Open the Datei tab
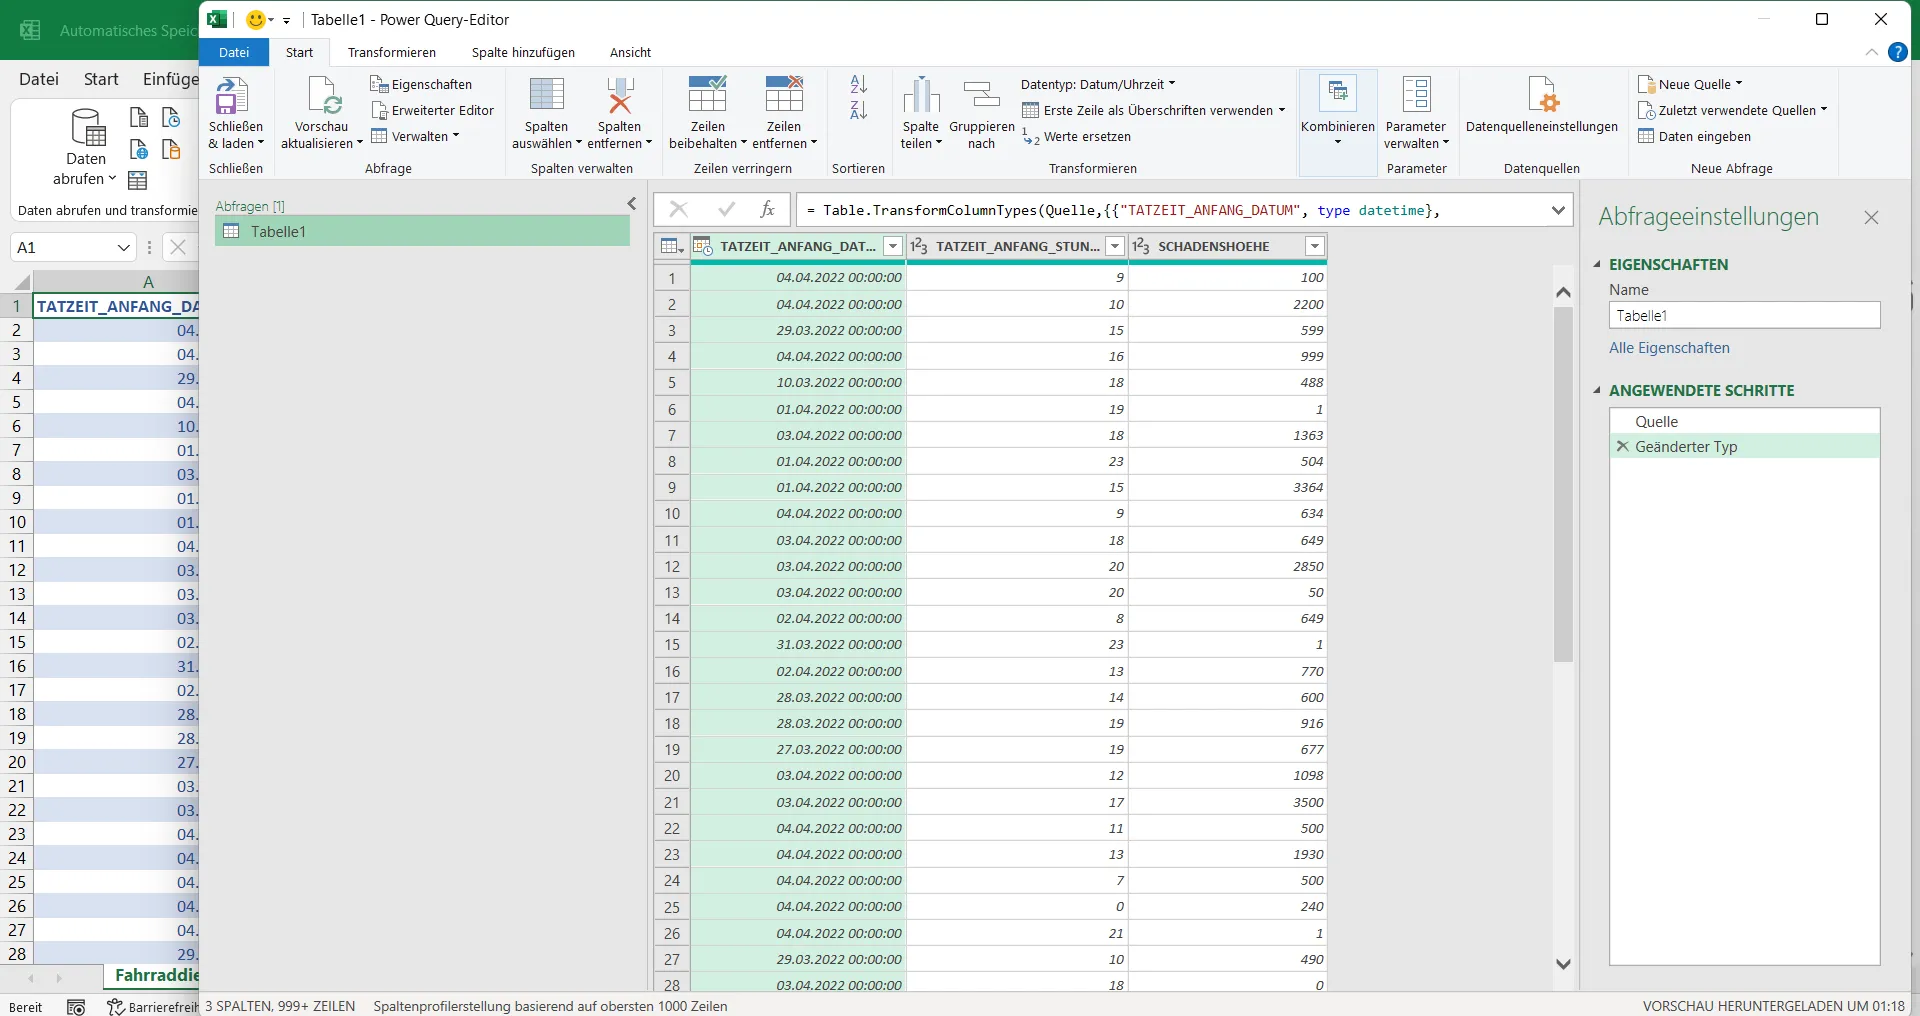 (234, 52)
